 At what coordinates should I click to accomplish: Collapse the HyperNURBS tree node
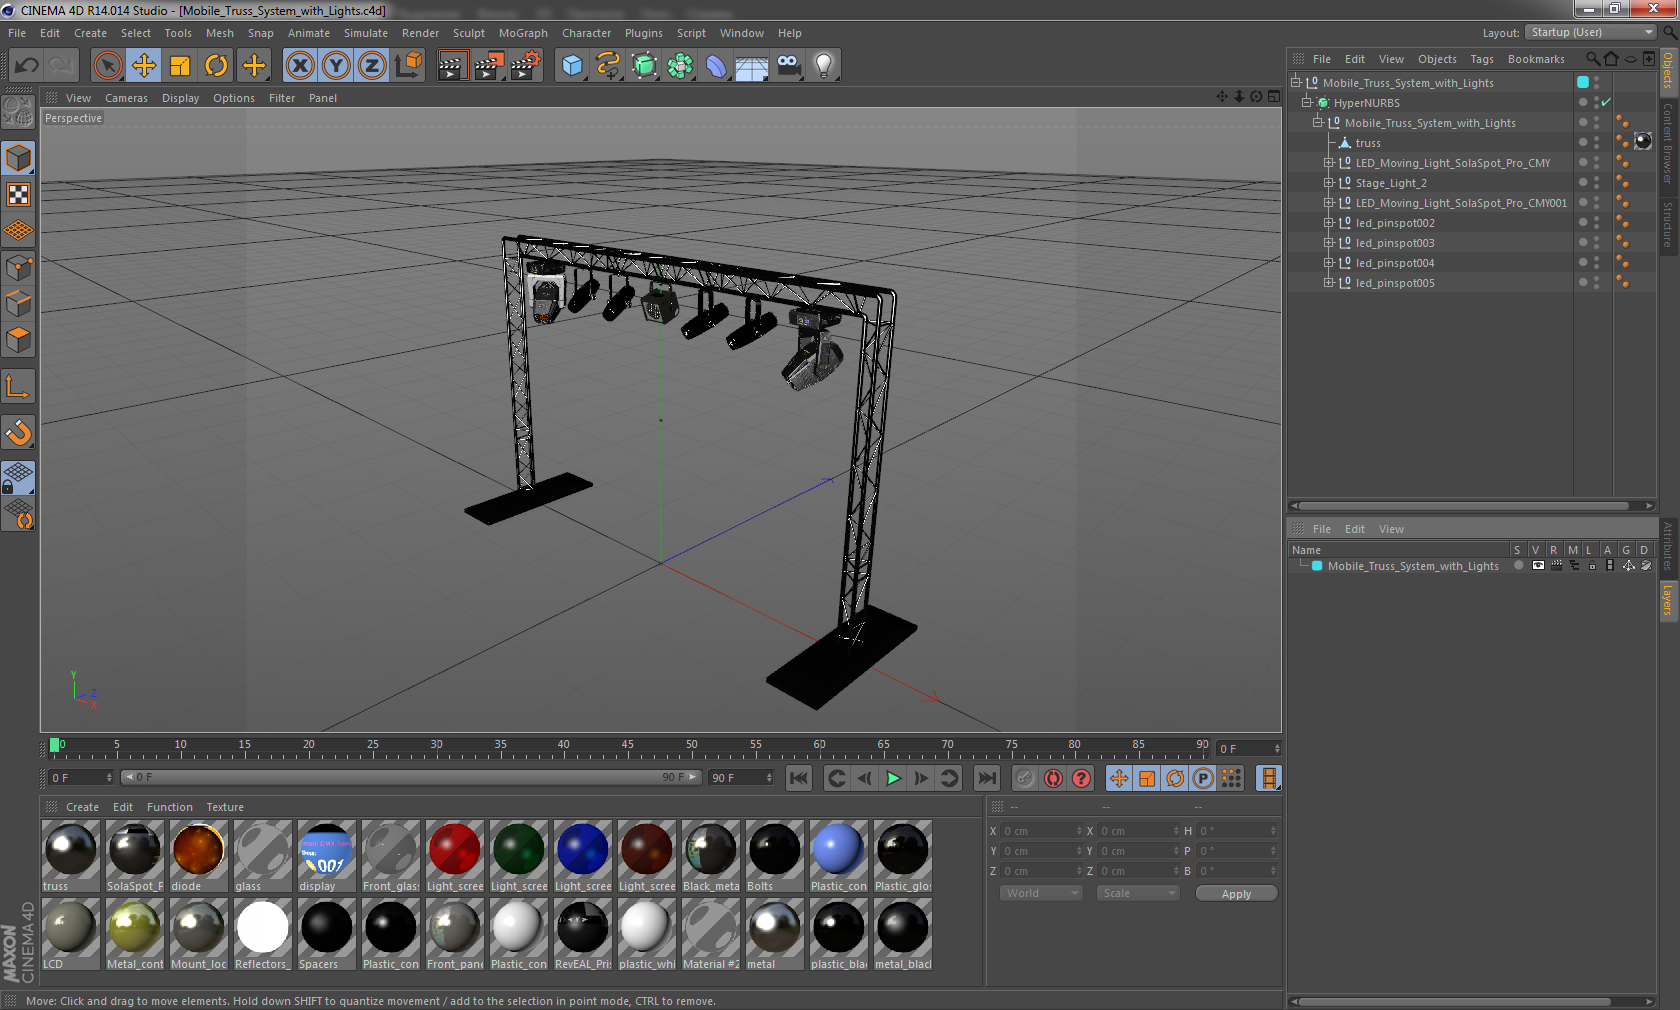(1306, 103)
